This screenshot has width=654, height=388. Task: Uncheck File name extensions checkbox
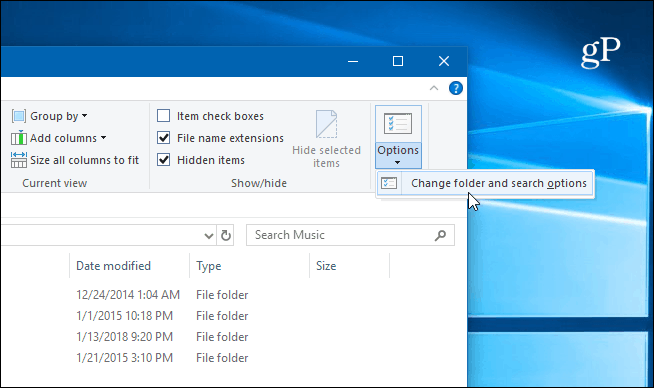click(164, 138)
